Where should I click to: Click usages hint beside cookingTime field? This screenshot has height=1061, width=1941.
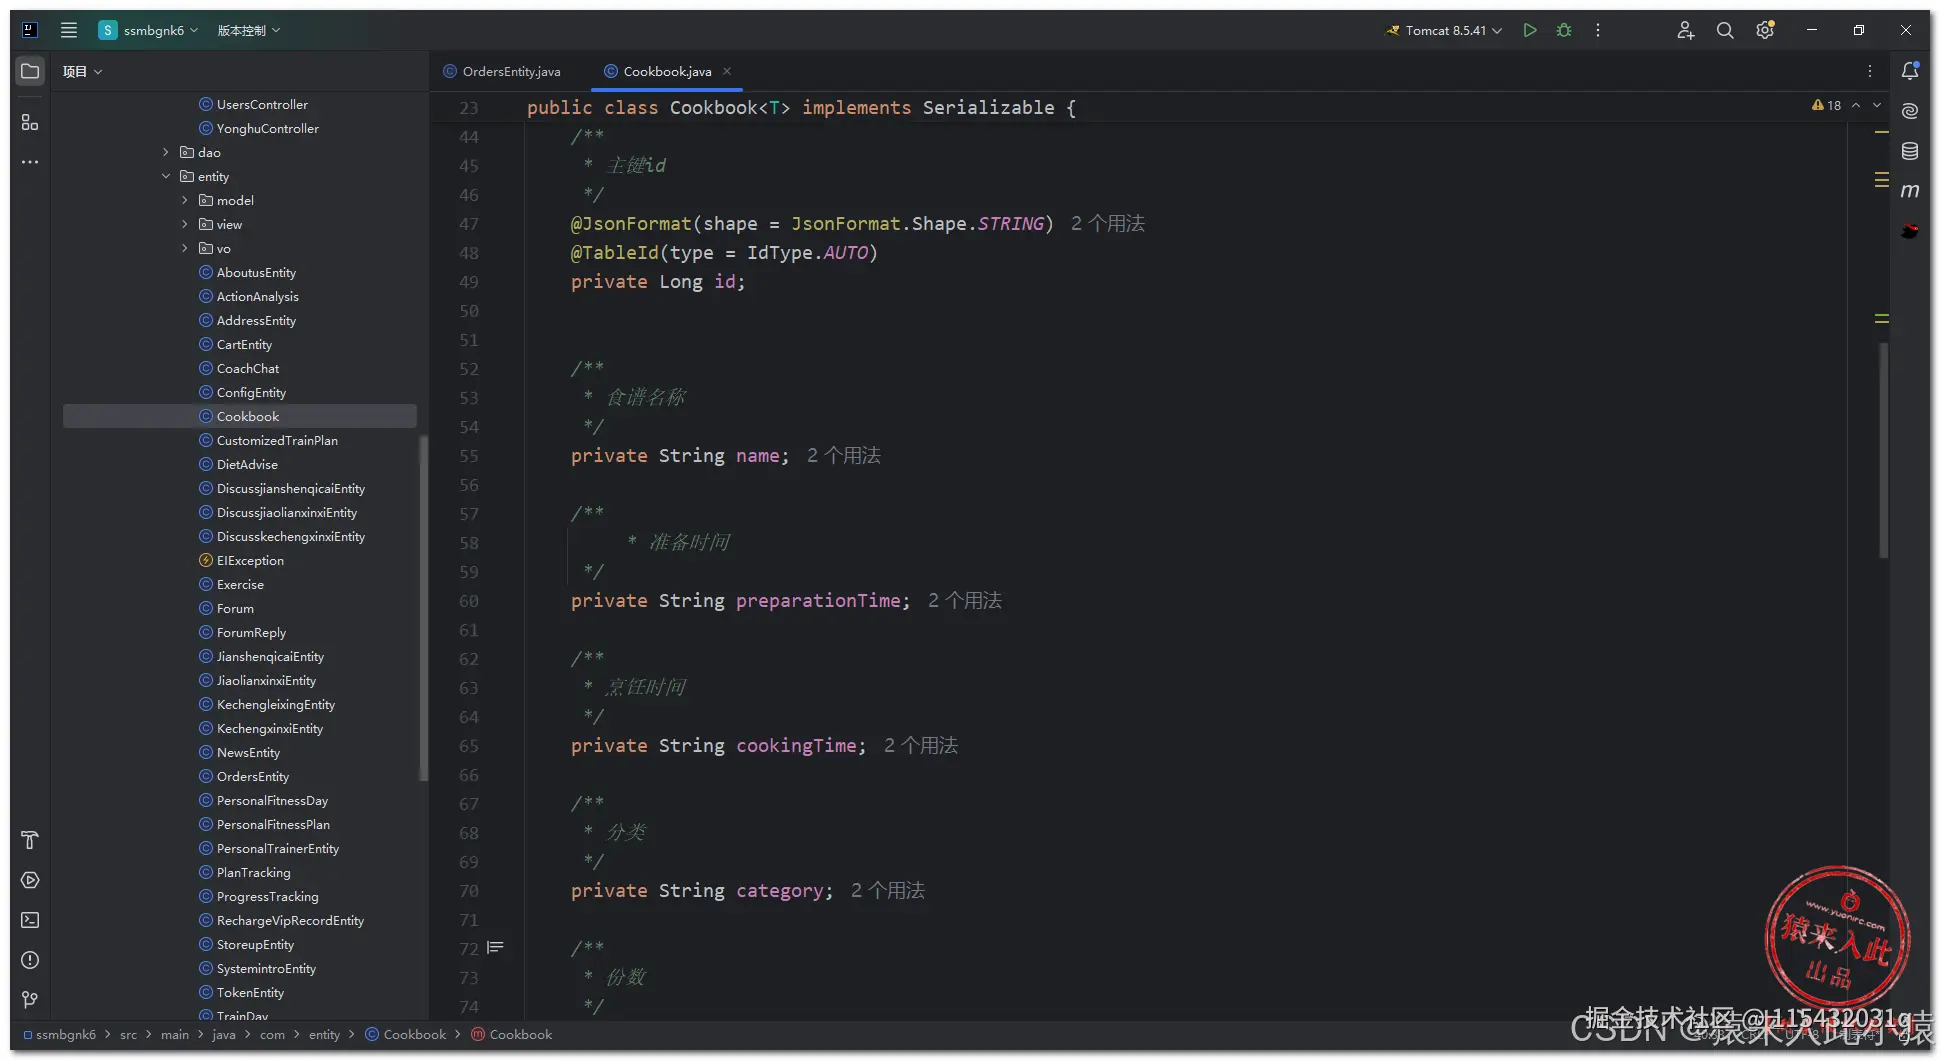click(x=921, y=745)
